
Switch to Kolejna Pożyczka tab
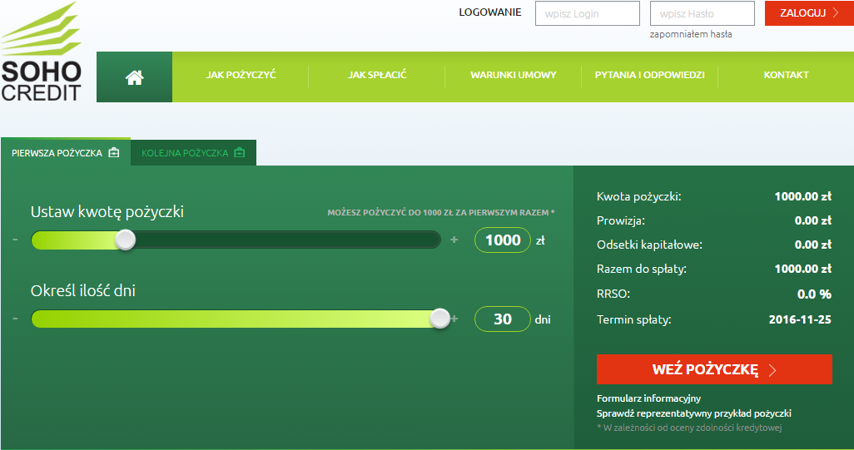[193, 153]
